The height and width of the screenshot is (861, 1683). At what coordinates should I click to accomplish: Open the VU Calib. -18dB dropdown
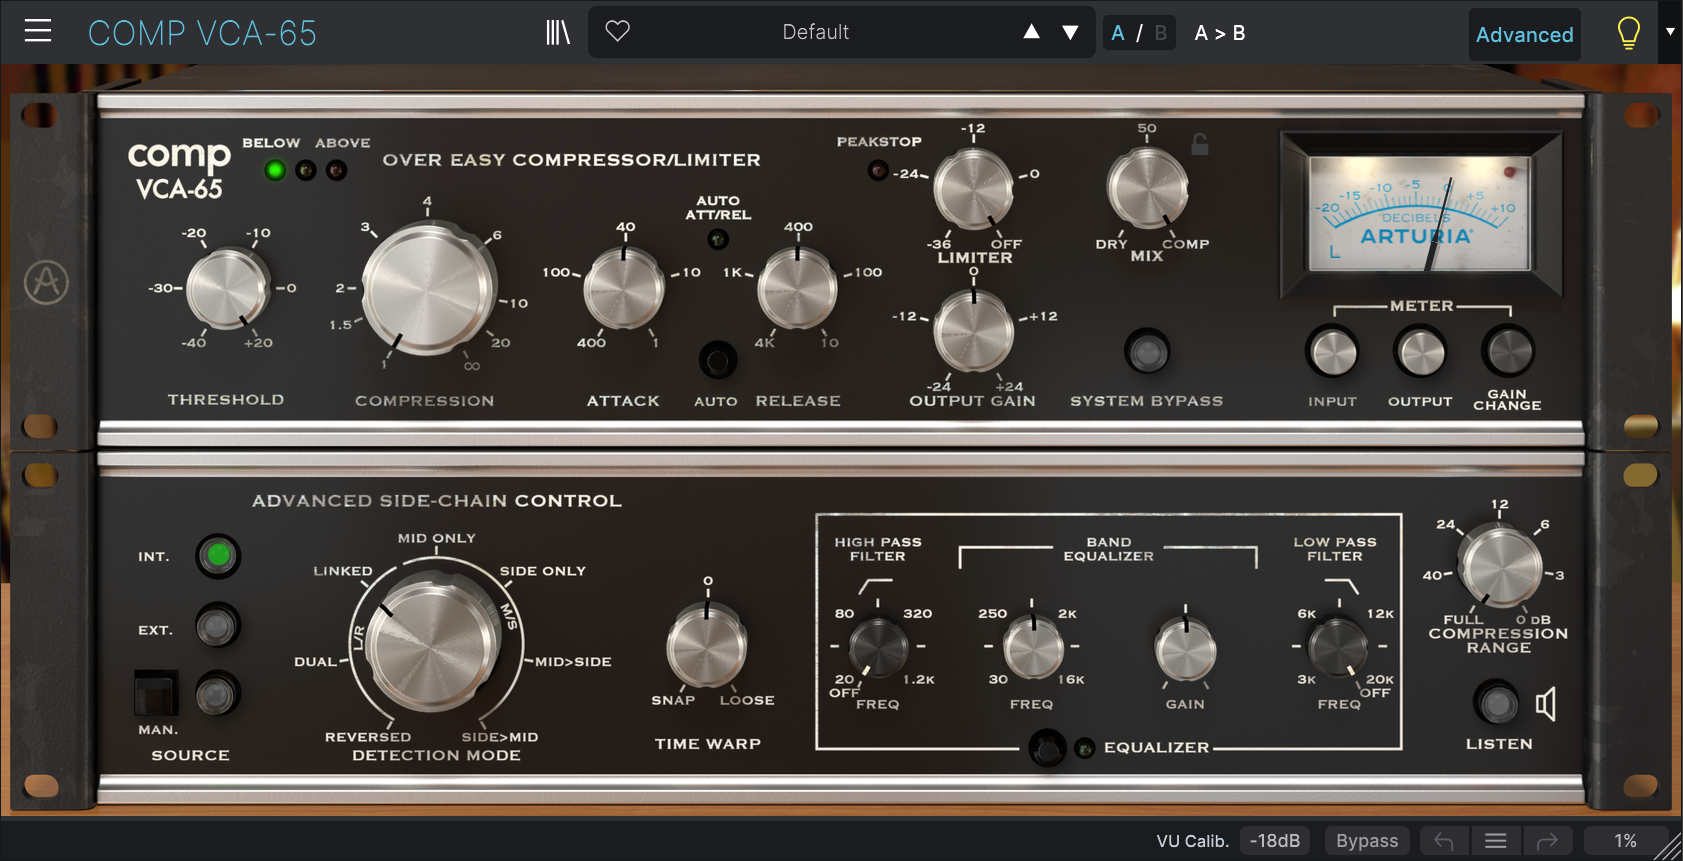pos(1275,841)
